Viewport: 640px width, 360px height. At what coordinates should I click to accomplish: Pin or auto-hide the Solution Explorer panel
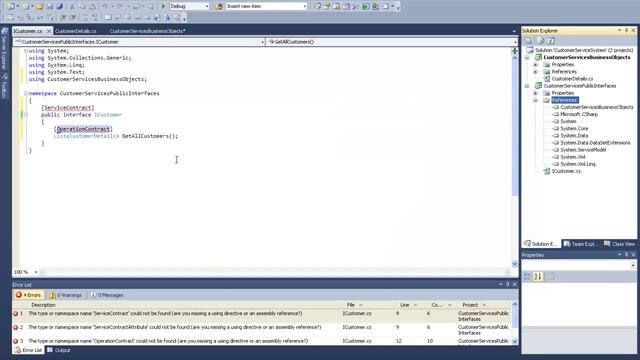point(626,30)
